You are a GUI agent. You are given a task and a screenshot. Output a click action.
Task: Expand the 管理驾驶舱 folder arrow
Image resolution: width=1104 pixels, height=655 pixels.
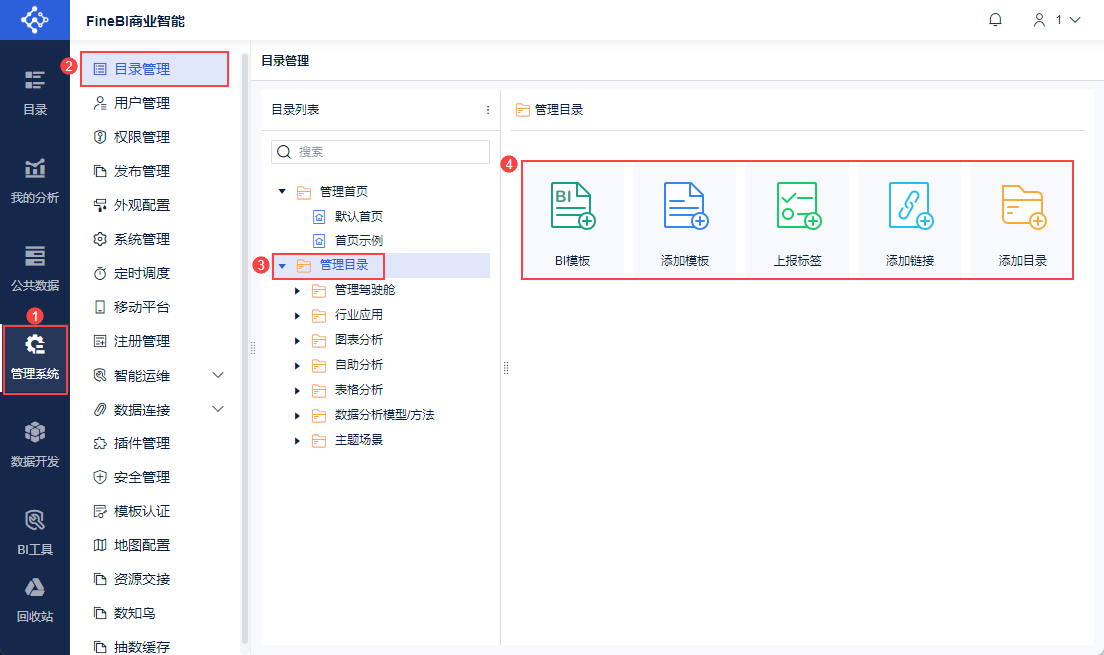(297, 290)
